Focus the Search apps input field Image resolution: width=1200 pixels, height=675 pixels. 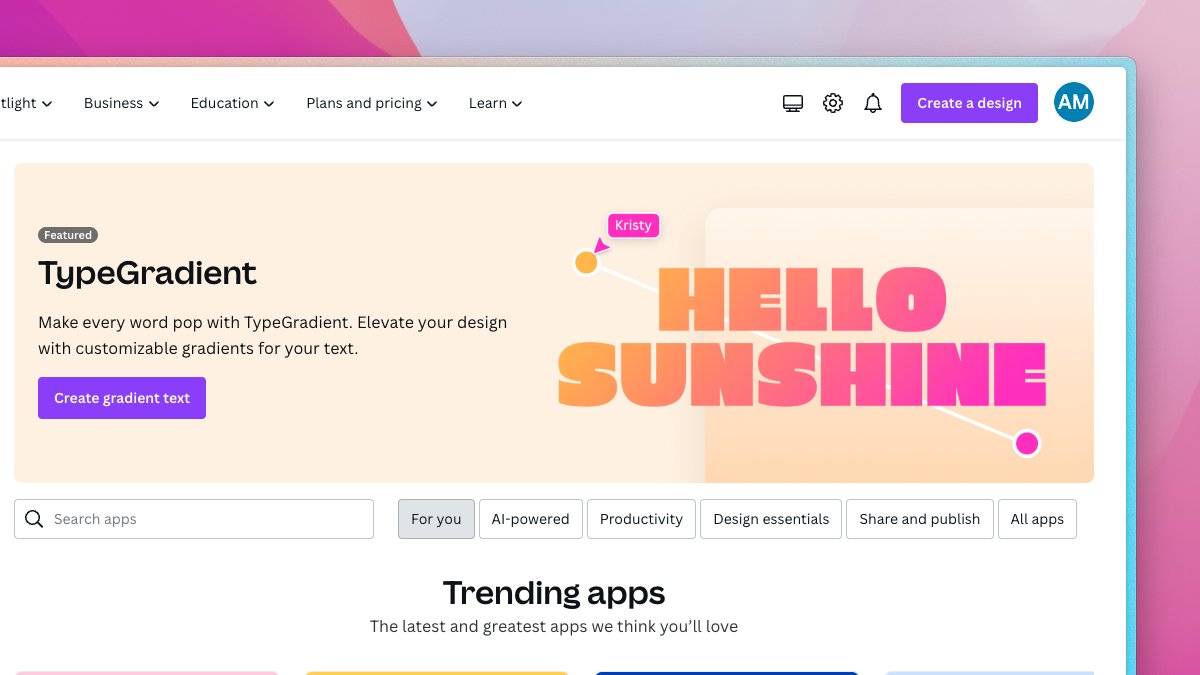pos(194,519)
